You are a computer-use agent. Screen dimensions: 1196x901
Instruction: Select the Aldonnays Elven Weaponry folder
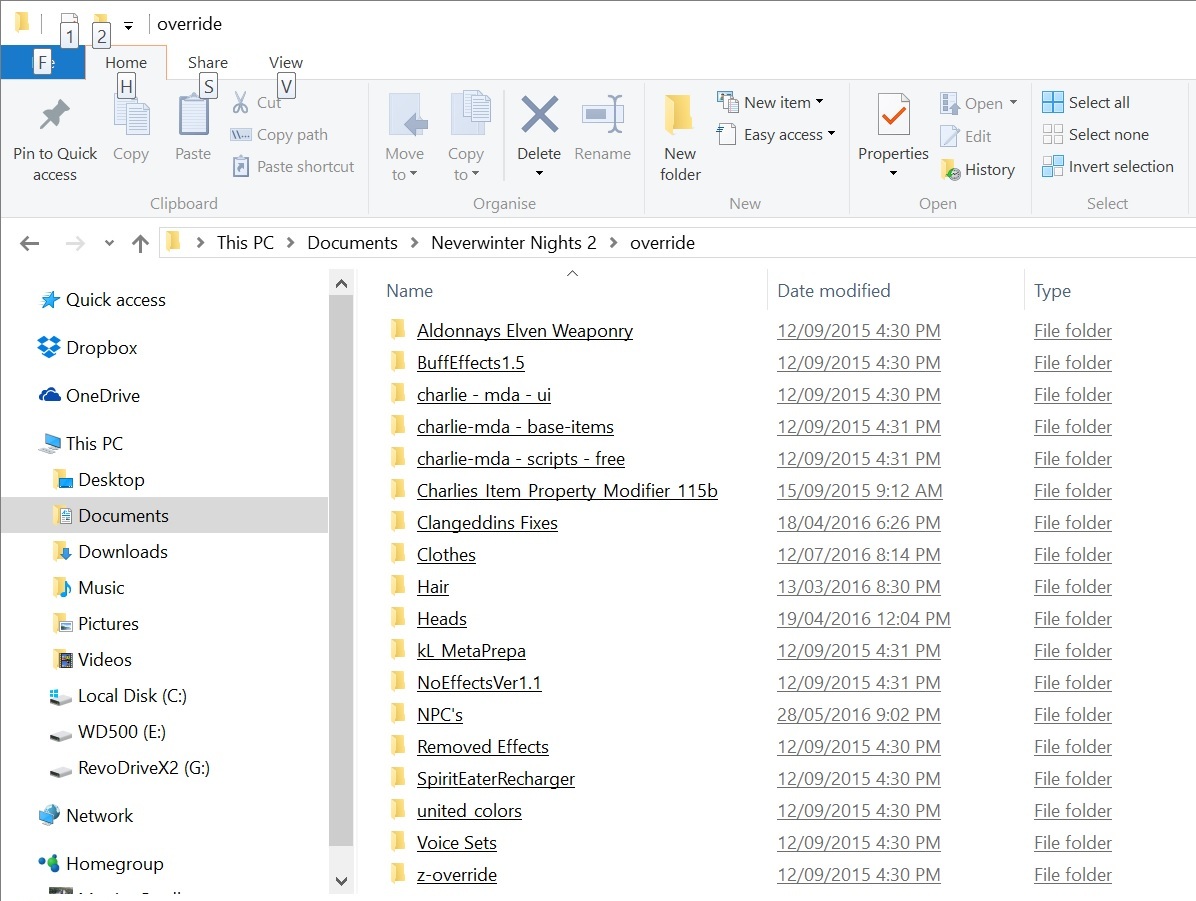[x=525, y=330]
